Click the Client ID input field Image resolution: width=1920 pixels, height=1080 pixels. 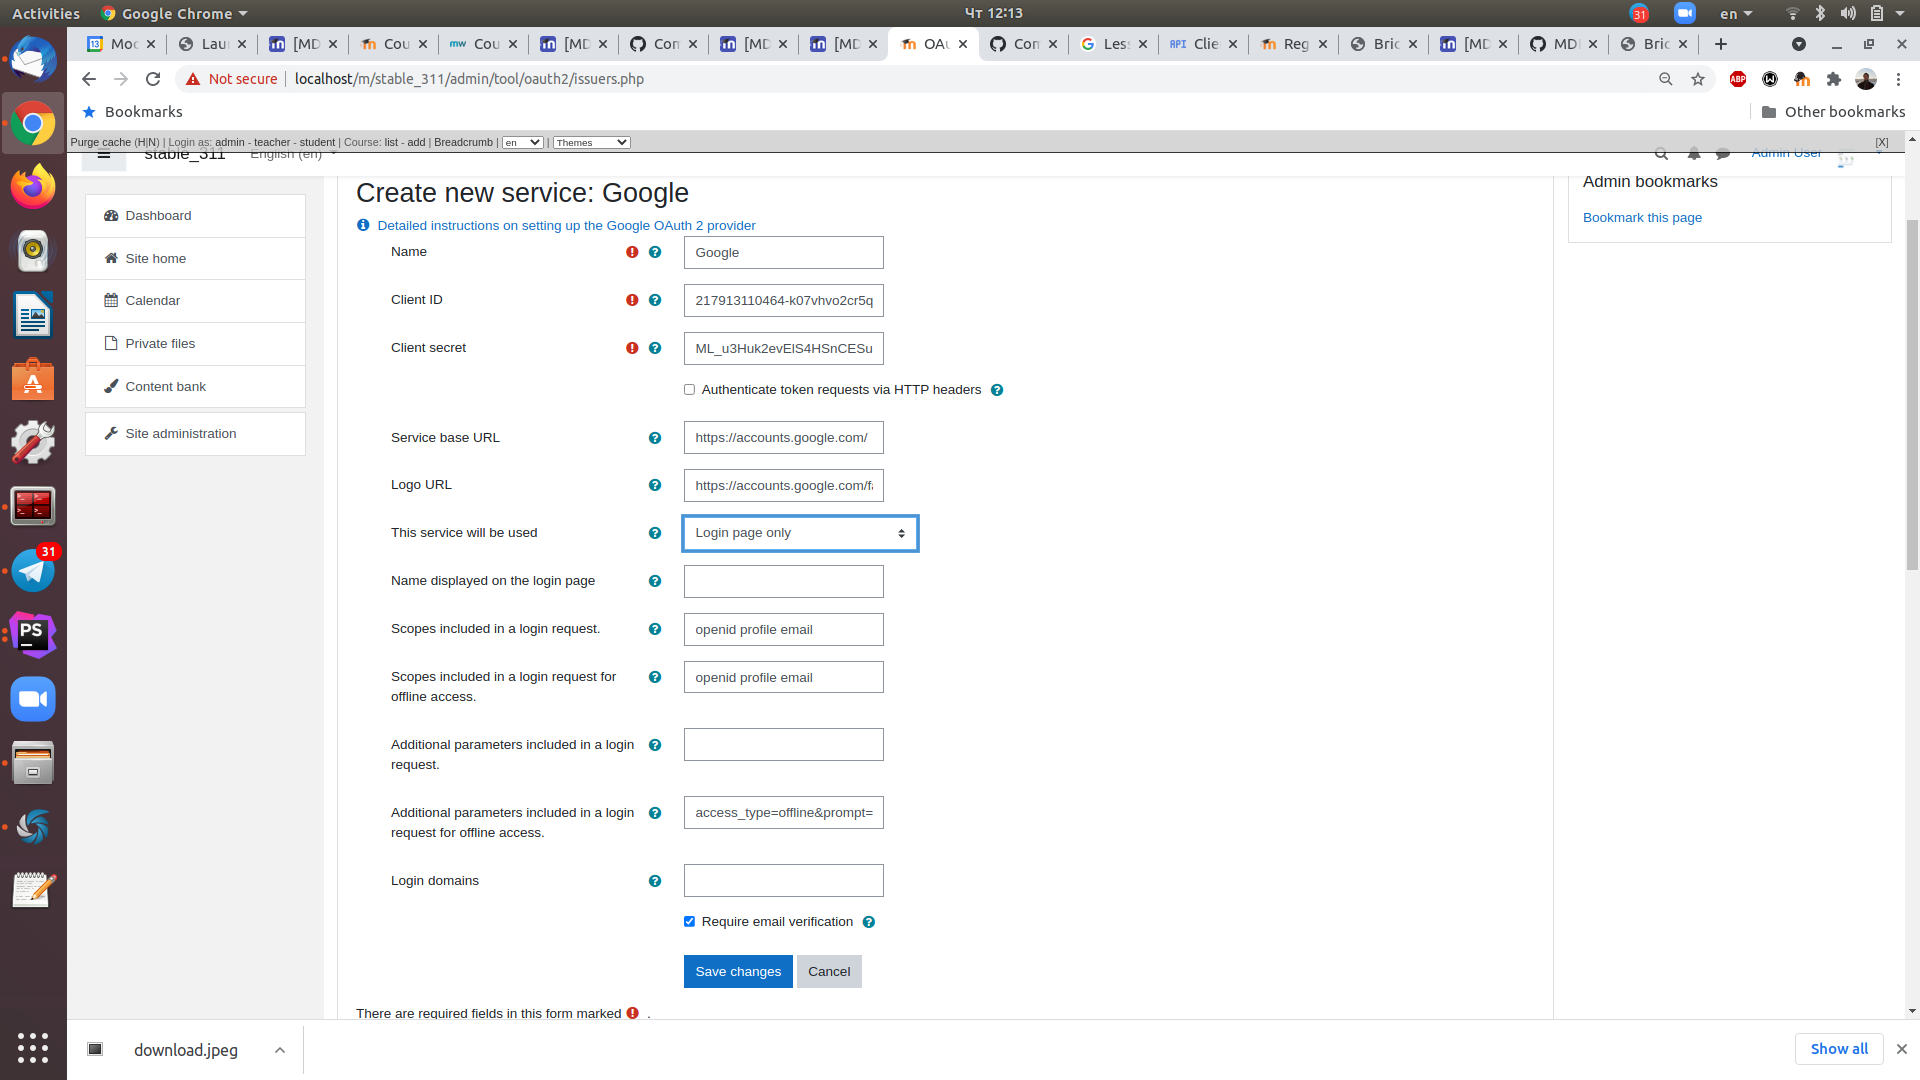point(784,301)
